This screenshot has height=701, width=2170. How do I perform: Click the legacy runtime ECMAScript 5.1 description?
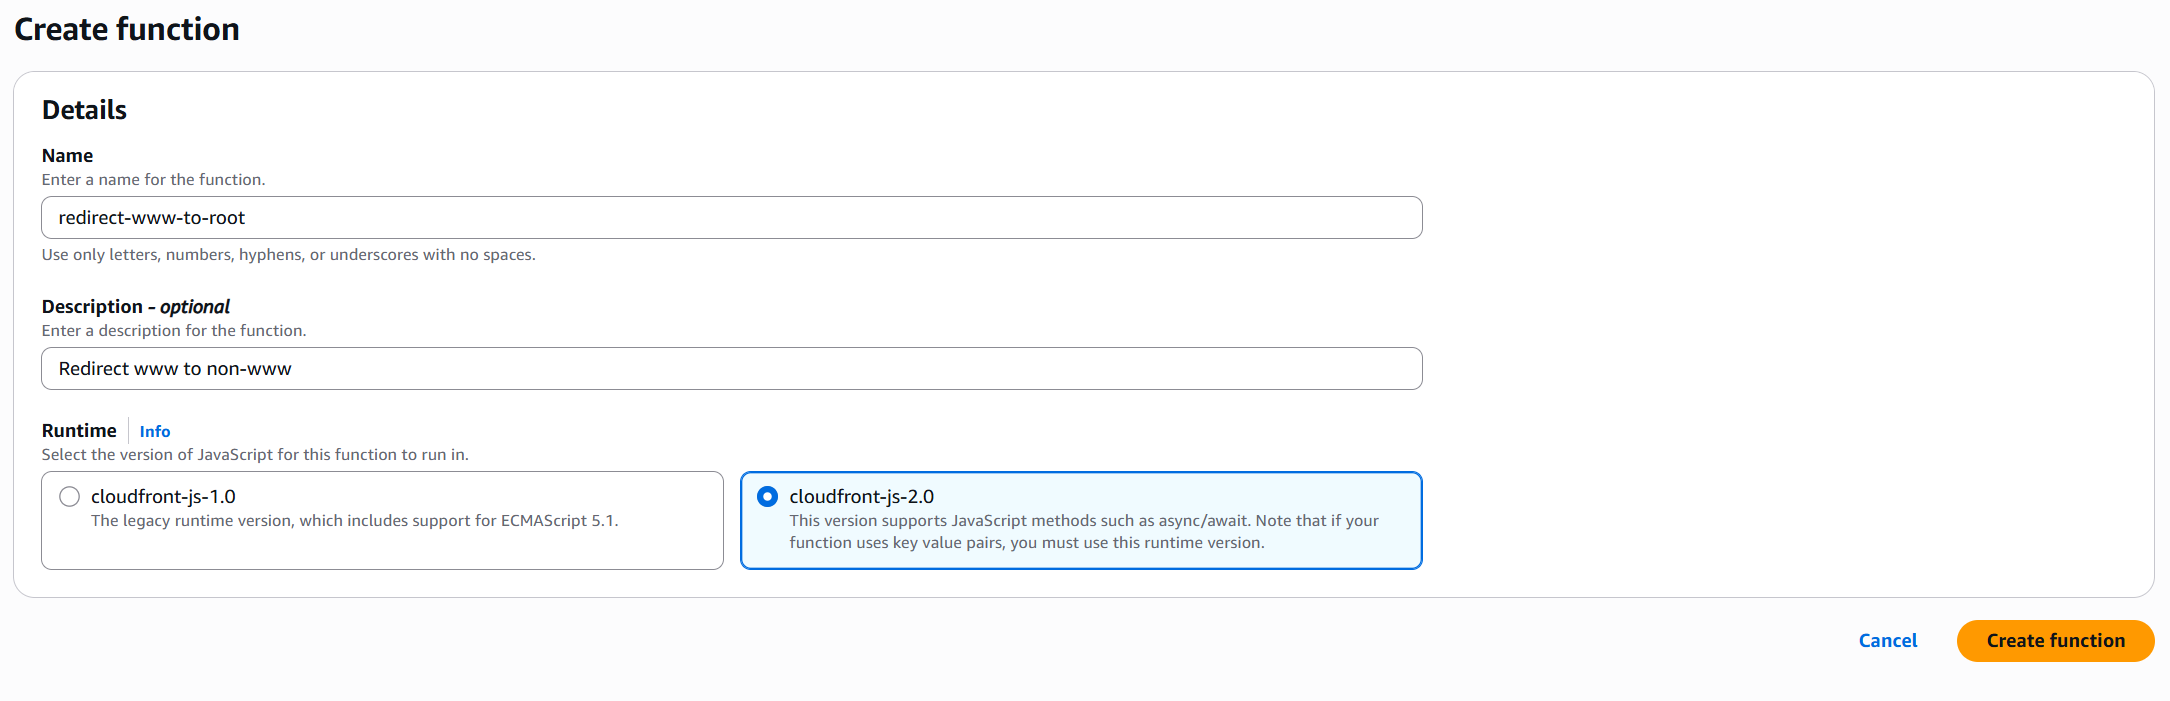pyautogui.click(x=354, y=521)
